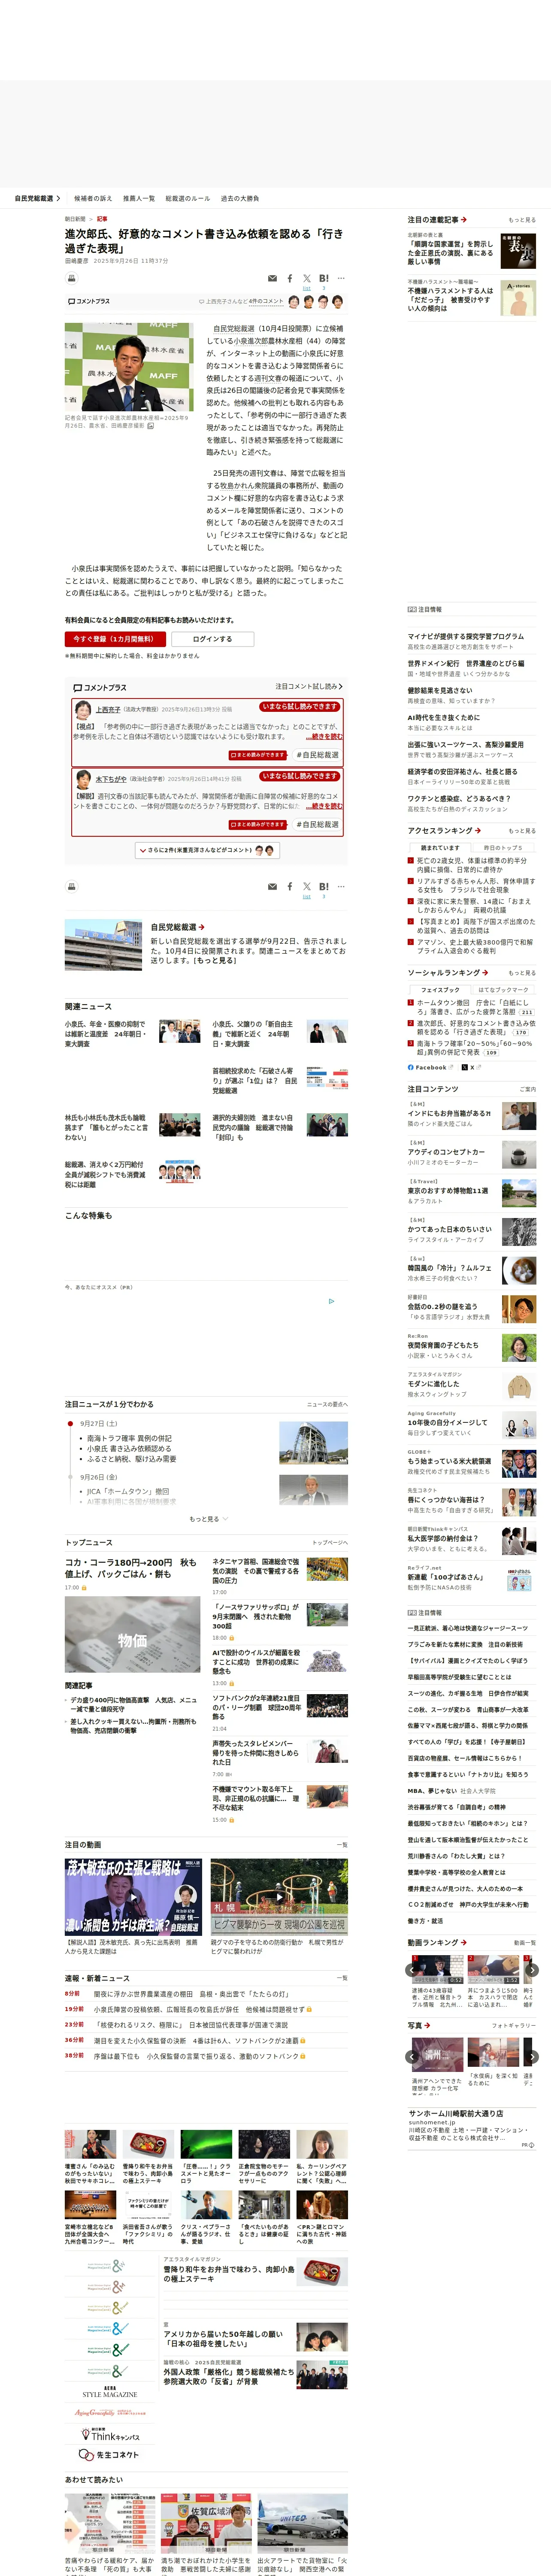The image size is (551, 2576).
Task: Open トップページへ link
Action: coord(330,1543)
